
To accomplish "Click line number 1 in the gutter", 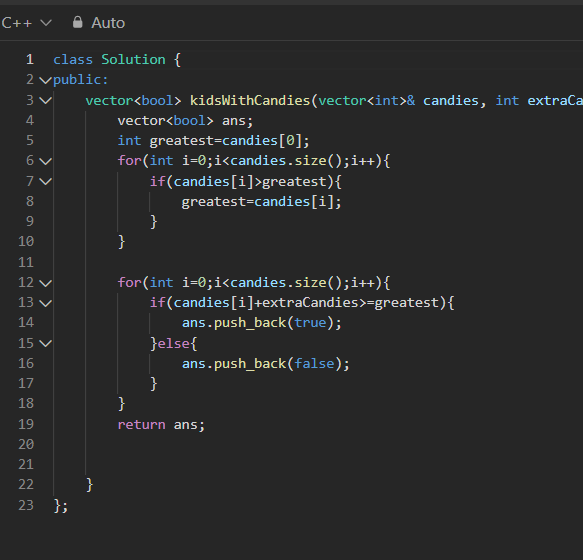I will click(30, 59).
